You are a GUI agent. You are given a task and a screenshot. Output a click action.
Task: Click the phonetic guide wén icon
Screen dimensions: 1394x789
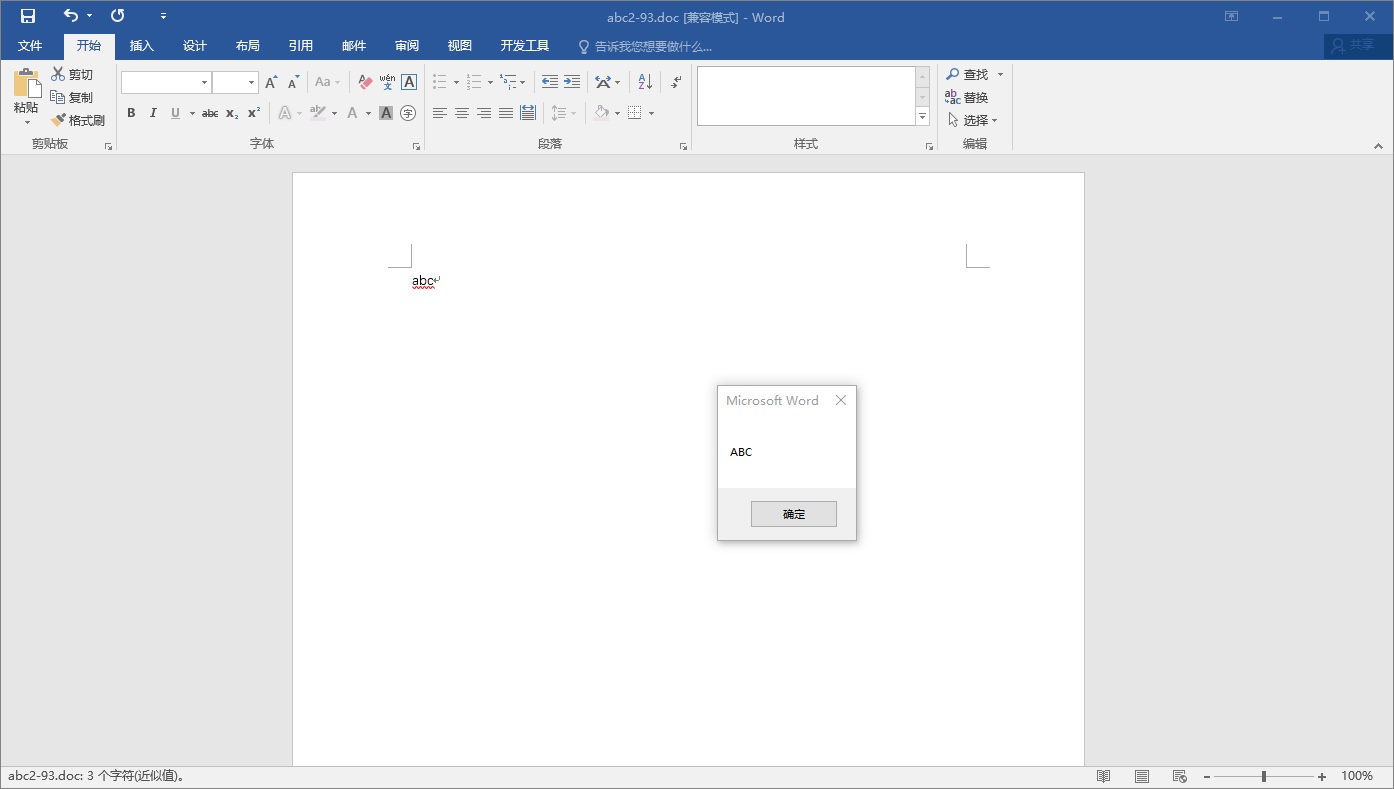click(x=387, y=83)
